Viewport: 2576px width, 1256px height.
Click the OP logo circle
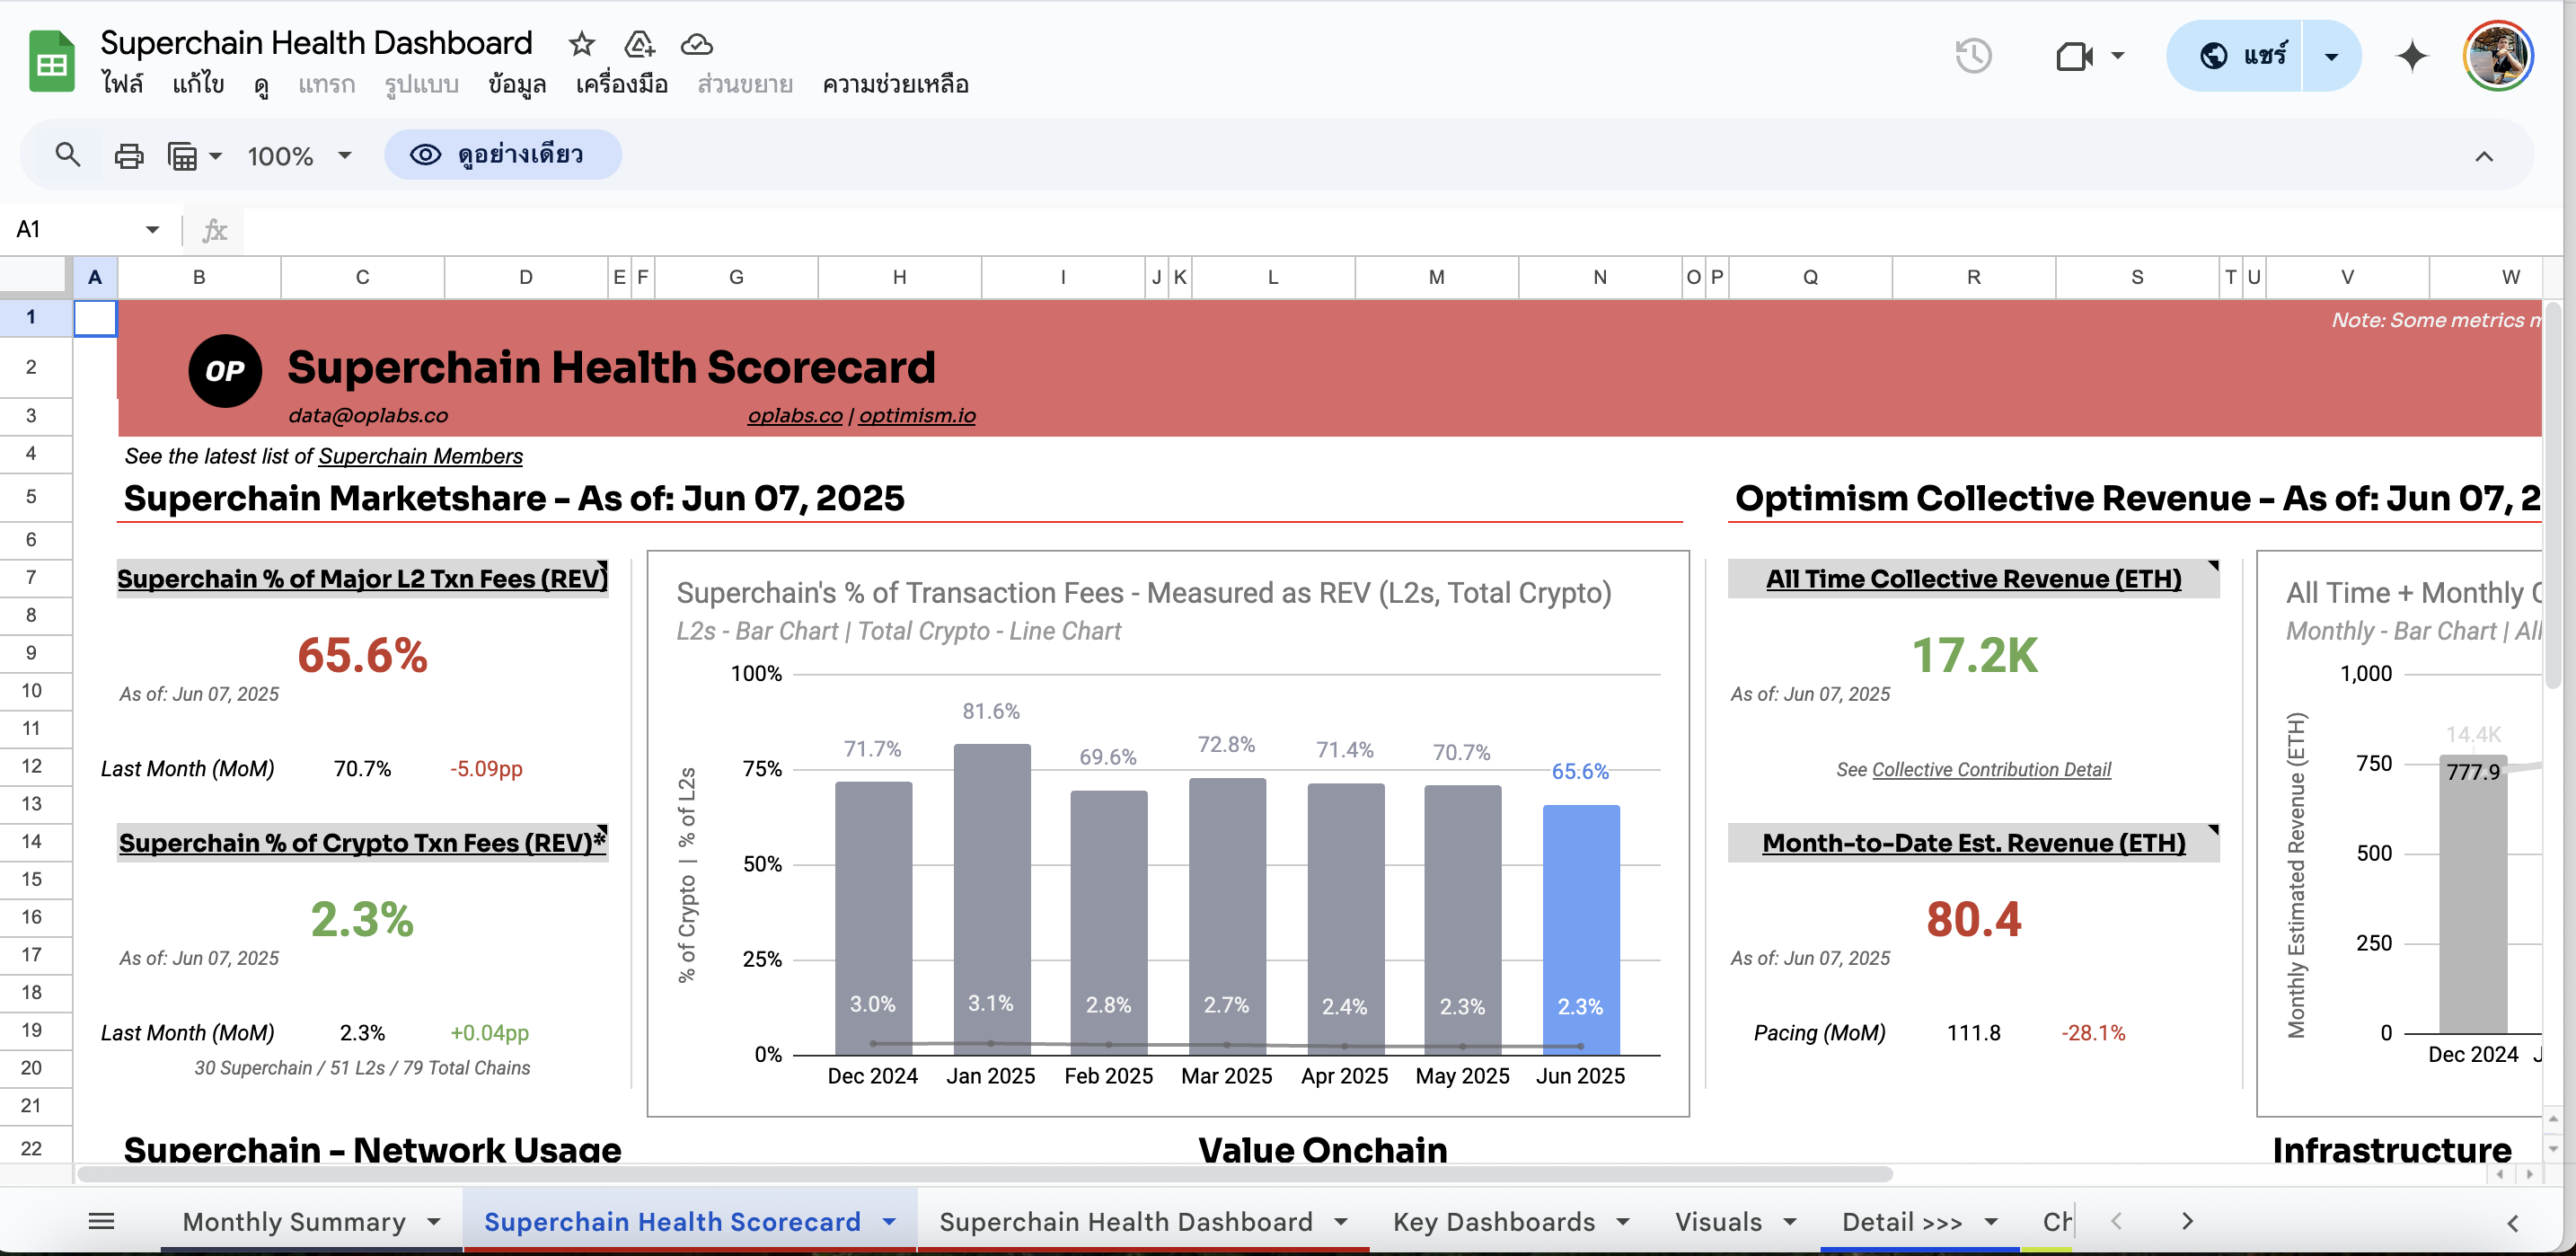tap(225, 371)
